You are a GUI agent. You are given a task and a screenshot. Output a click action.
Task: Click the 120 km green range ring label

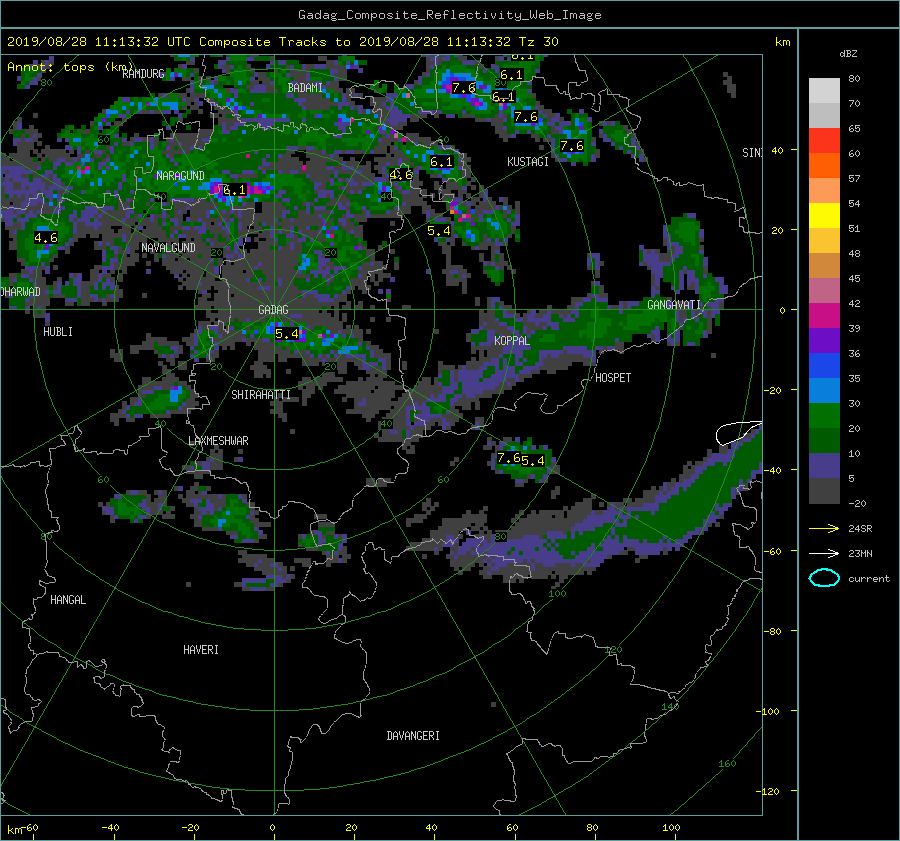(x=614, y=650)
